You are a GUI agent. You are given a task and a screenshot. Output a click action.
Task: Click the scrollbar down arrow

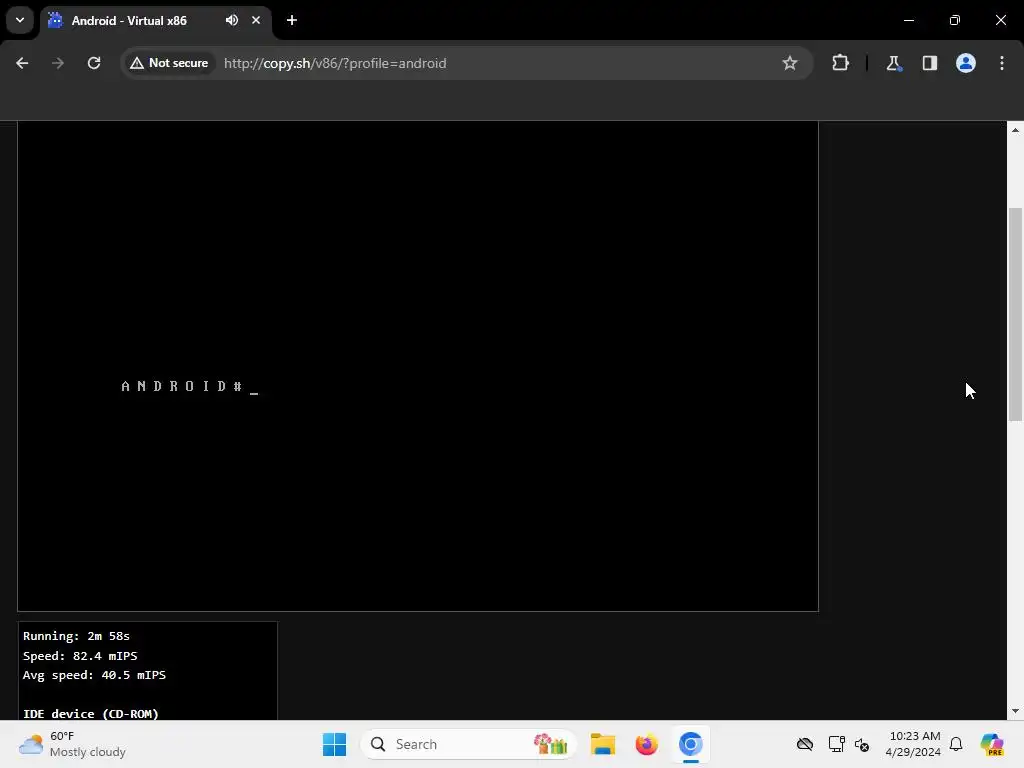tap(1015, 711)
